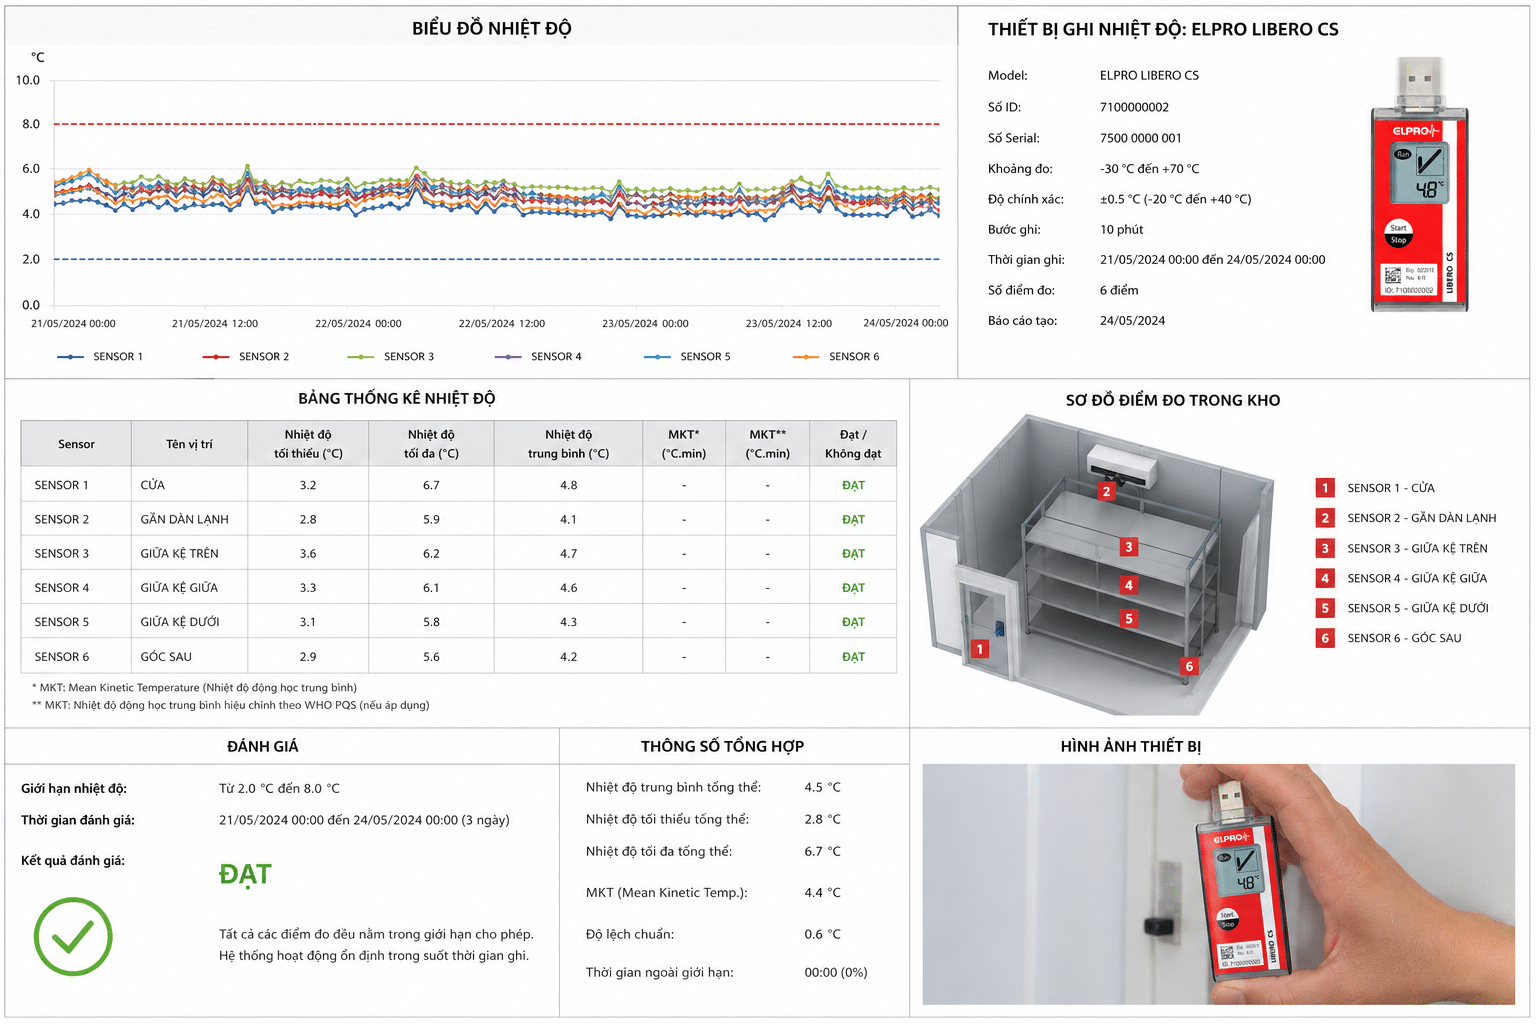Image resolution: width=1536 pixels, height=1024 pixels.
Task: Click red marker 2 near the cooling unit
Action: click(x=1106, y=491)
